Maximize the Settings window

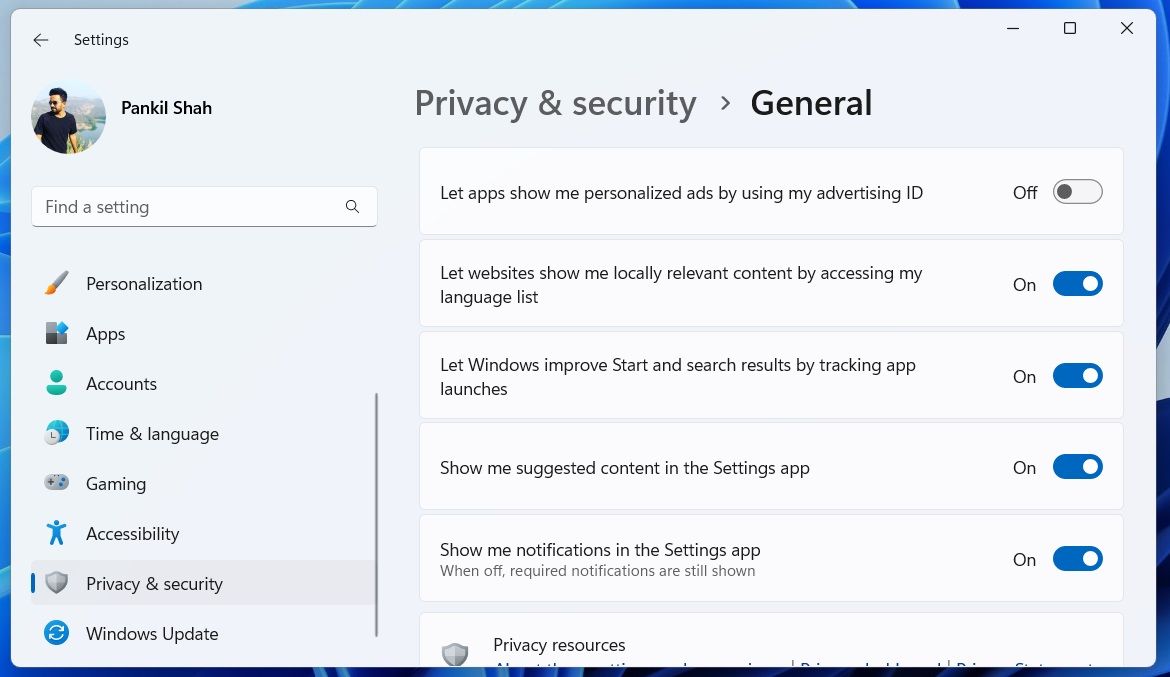(1070, 28)
